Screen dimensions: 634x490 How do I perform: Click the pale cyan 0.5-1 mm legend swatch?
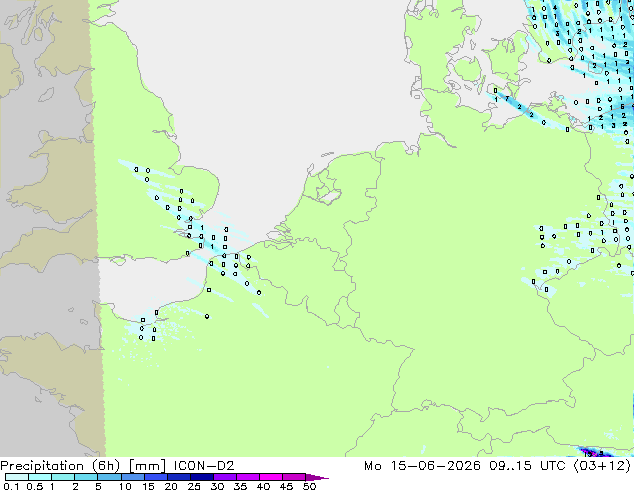40,477
